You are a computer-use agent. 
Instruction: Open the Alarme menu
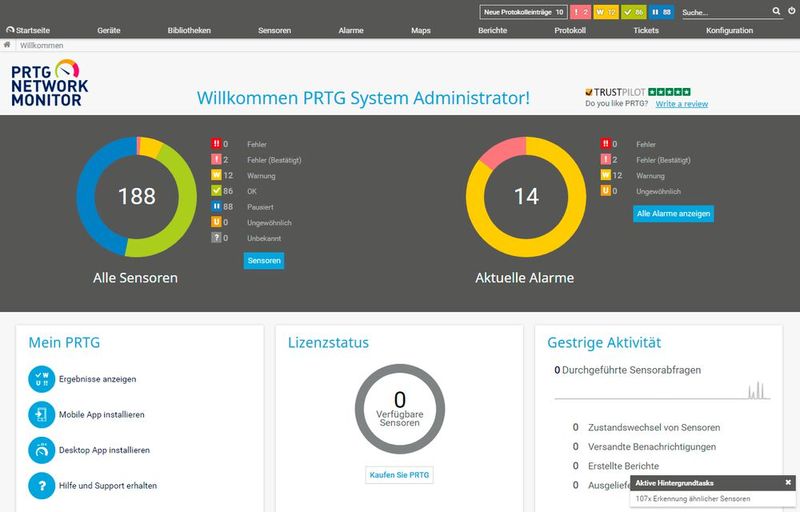(351, 30)
